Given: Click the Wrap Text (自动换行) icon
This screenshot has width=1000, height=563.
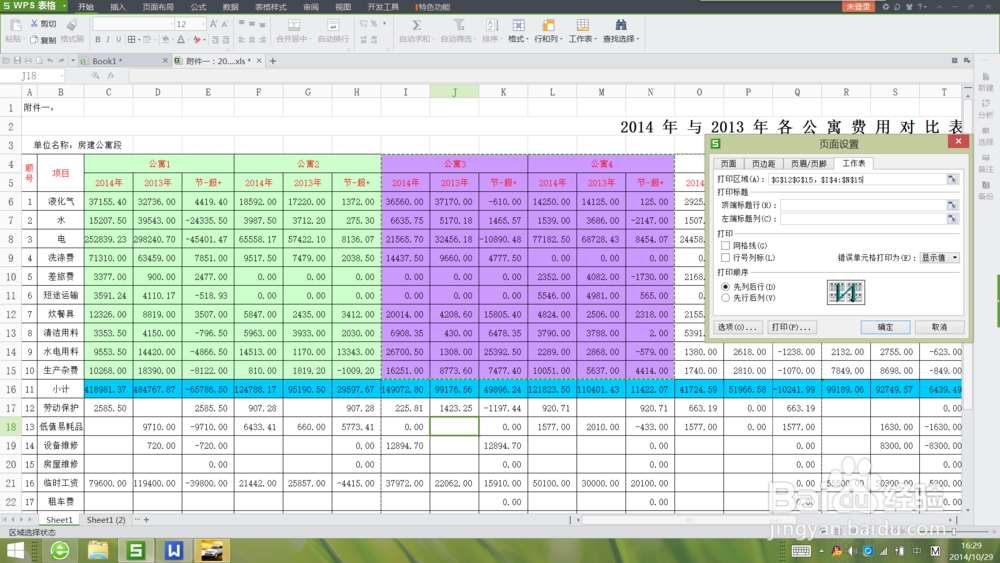Looking at the screenshot, I should [333, 25].
